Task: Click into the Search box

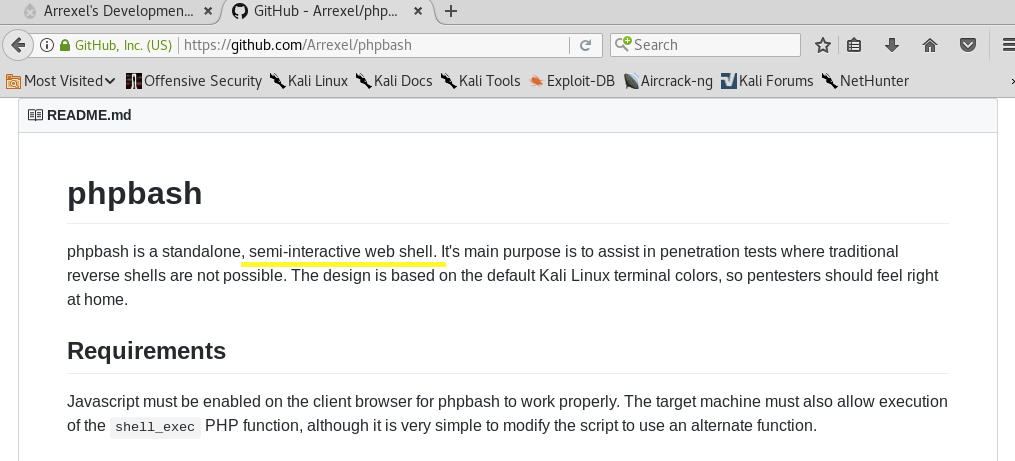Action: pyautogui.click(x=706, y=45)
